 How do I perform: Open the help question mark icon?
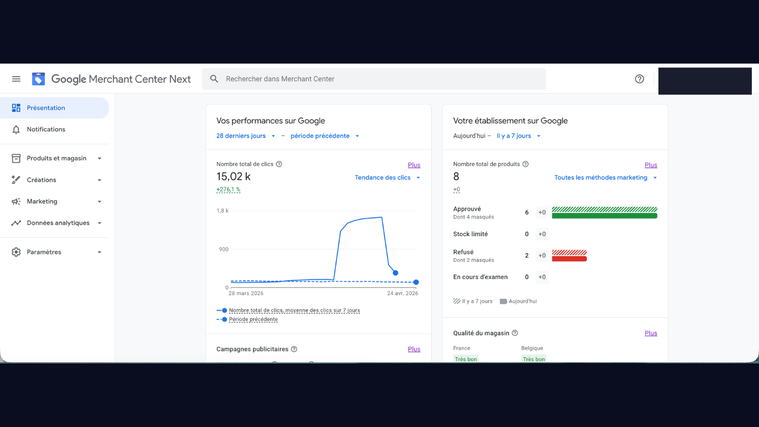pos(640,79)
